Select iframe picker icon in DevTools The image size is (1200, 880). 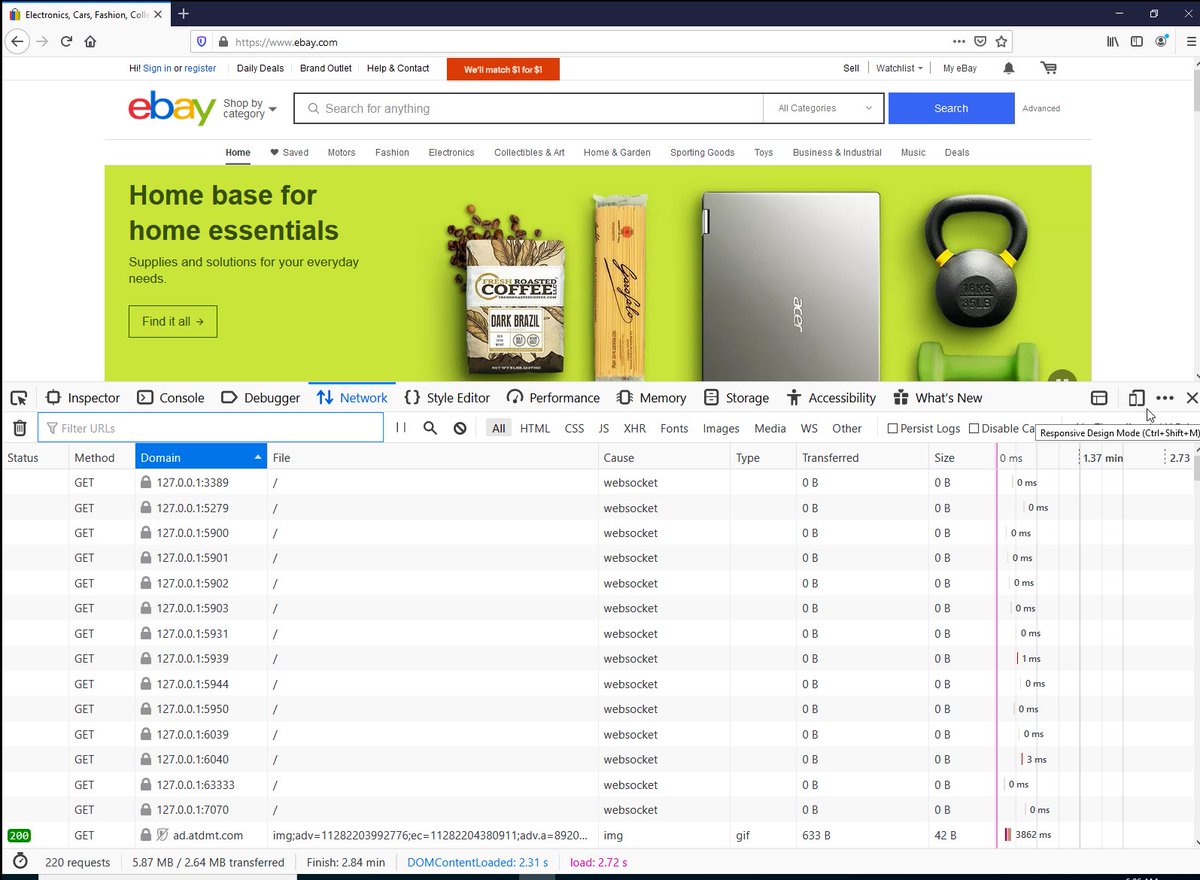pos(1099,398)
